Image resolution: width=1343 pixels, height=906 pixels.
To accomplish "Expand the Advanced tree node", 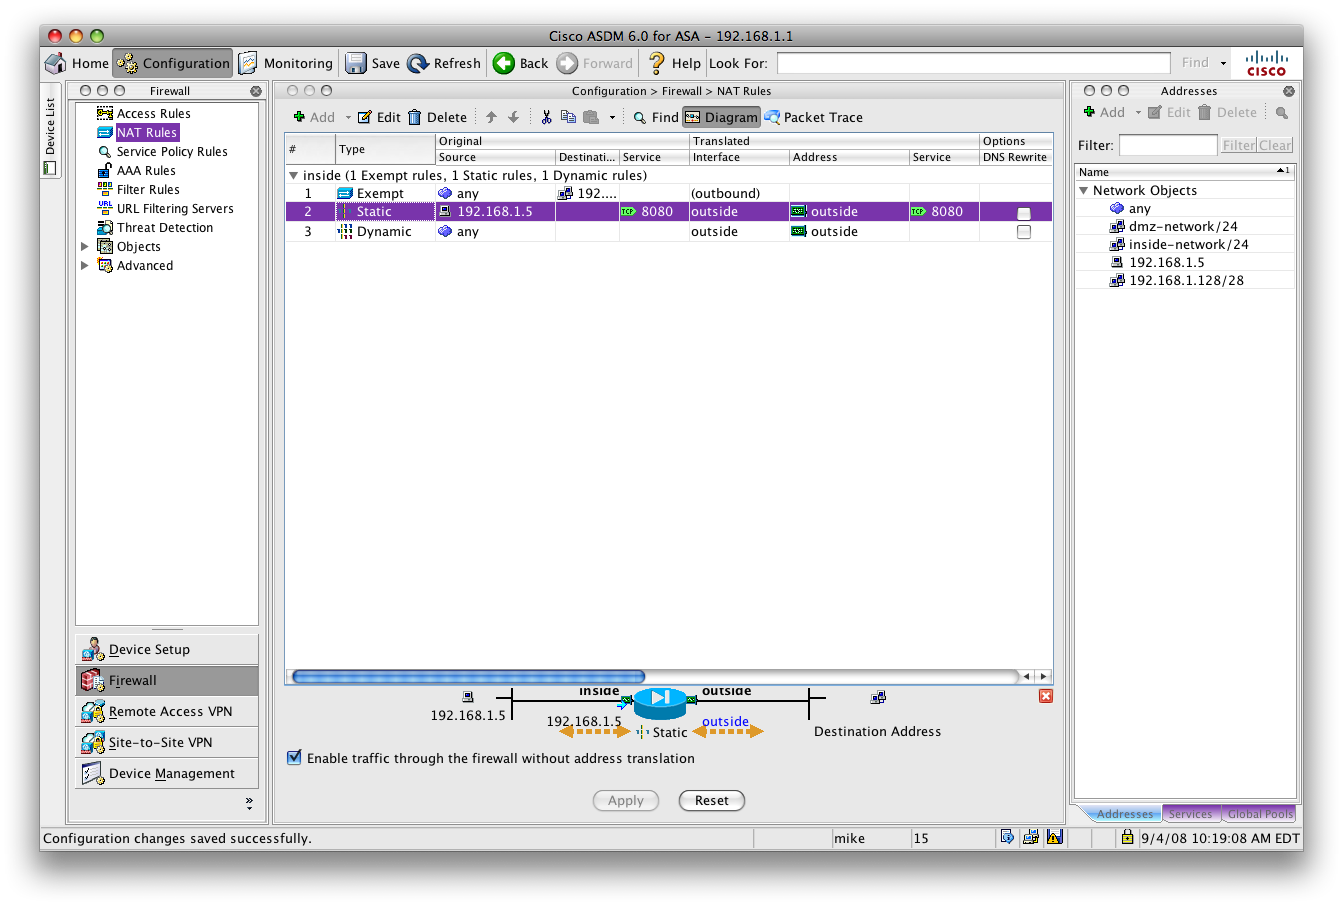I will 85,265.
